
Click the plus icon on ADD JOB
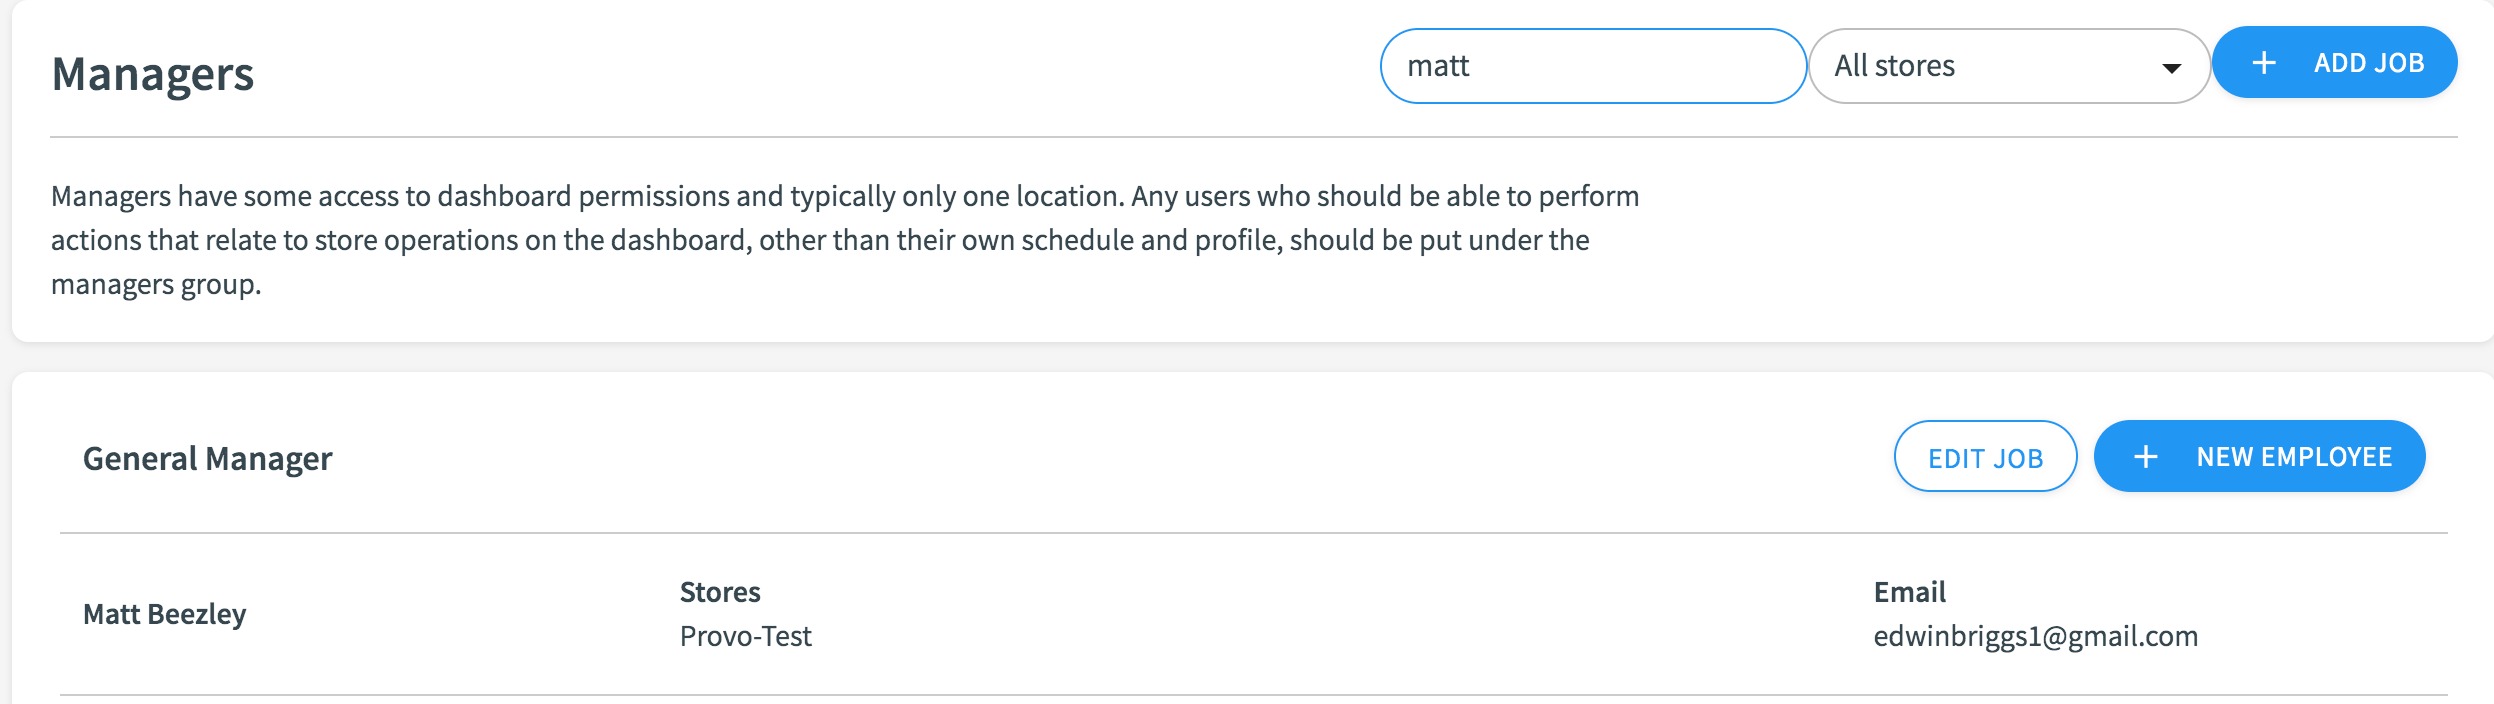click(2264, 63)
